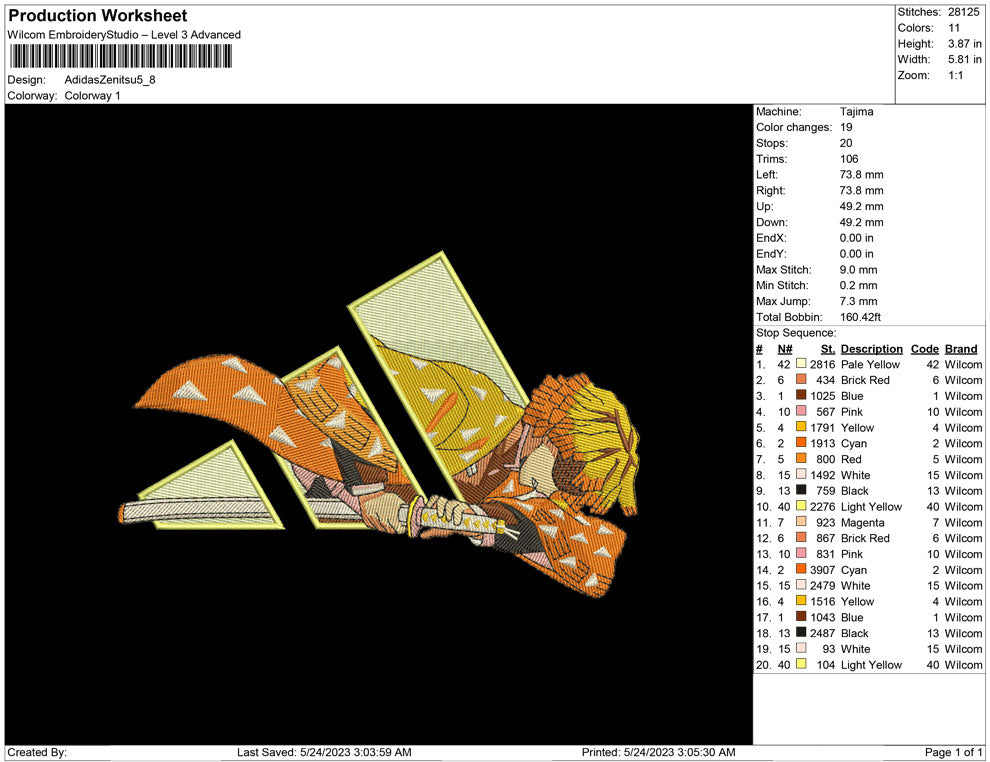The width and height of the screenshot is (990, 762).
Task: Click the Light Yellow swatch in row 20
Action: (801, 664)
